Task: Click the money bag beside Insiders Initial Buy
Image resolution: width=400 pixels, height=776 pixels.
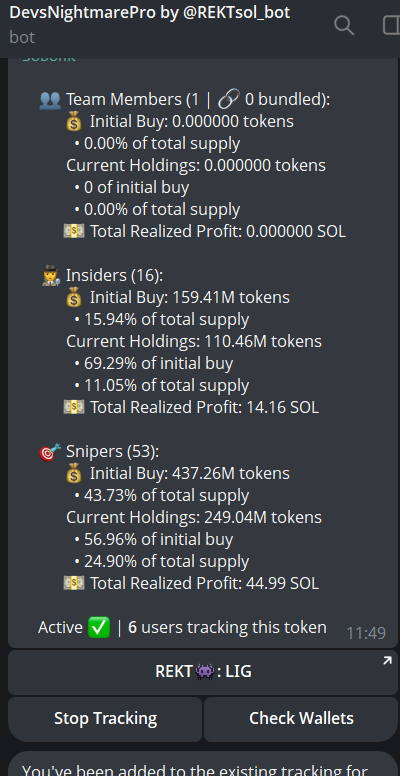Action: click(74, 298)
